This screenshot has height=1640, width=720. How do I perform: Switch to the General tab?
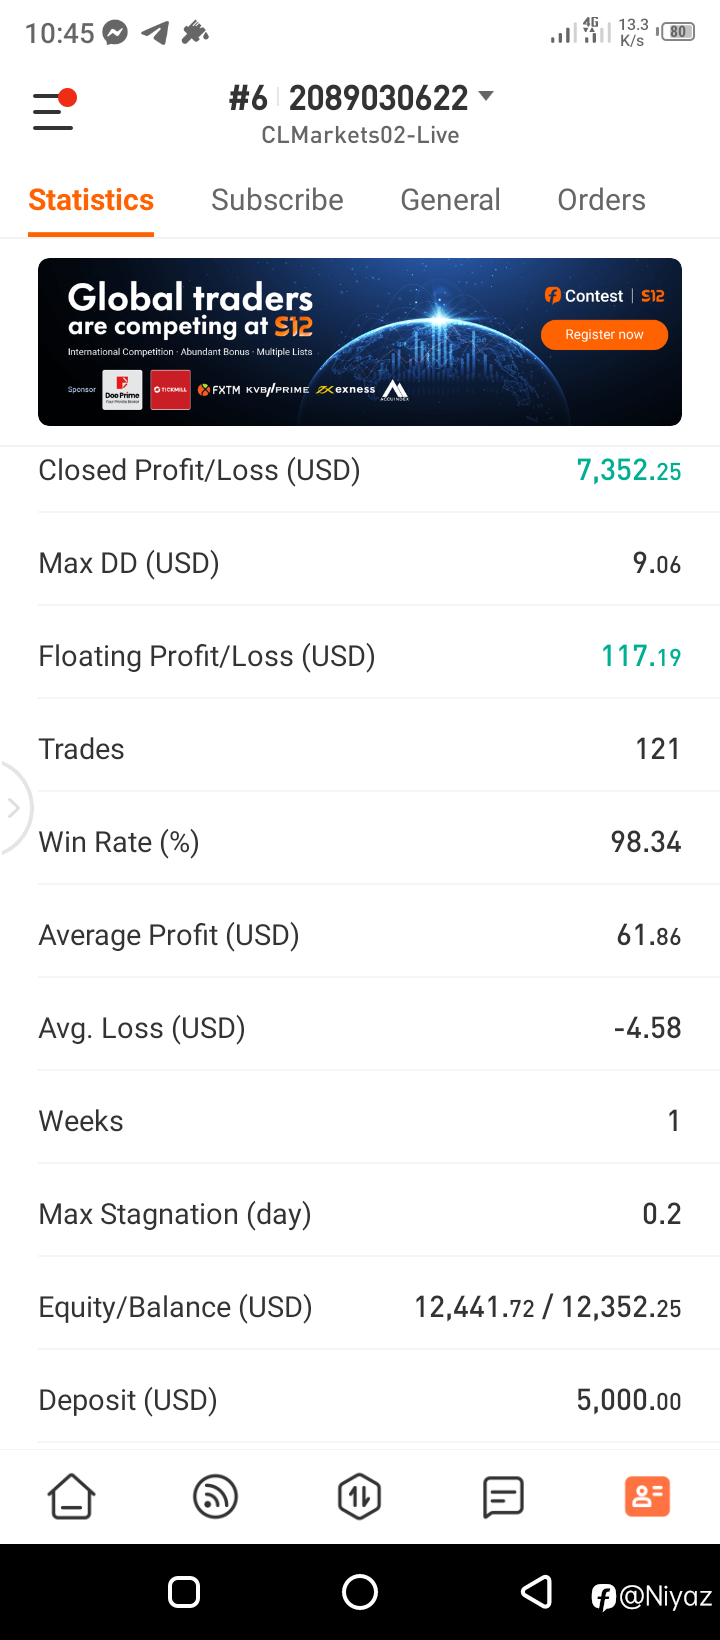(x=450, y=200)
